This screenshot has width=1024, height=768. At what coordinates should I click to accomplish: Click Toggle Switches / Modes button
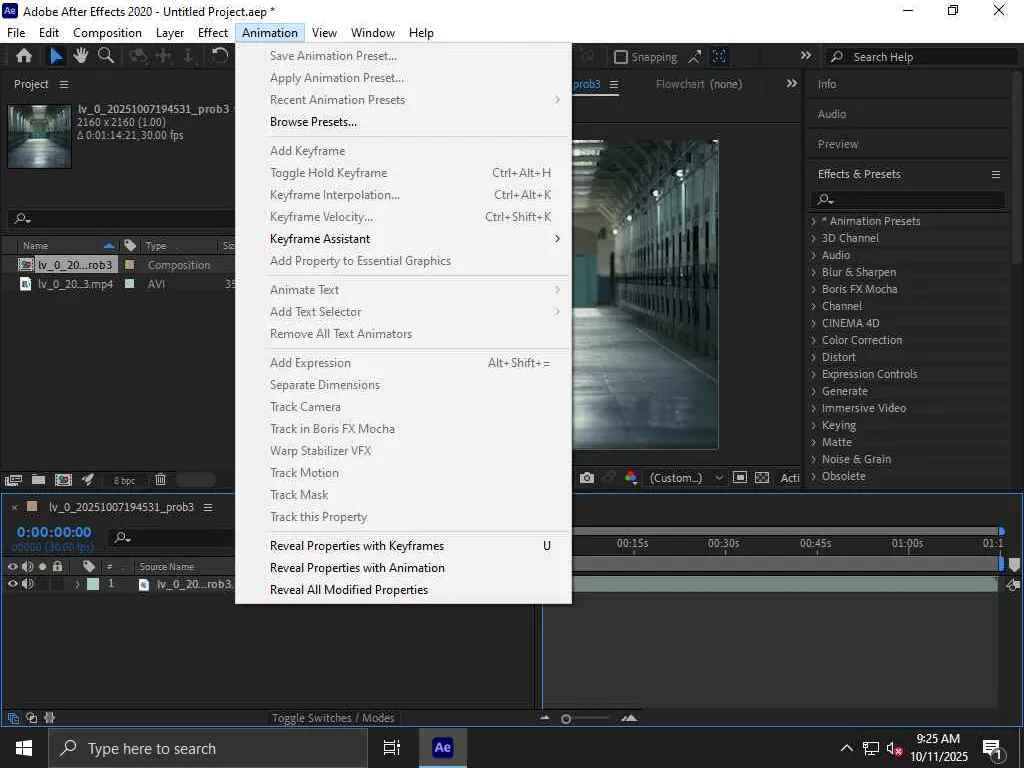pyautogui.click(x=333, y=718)
